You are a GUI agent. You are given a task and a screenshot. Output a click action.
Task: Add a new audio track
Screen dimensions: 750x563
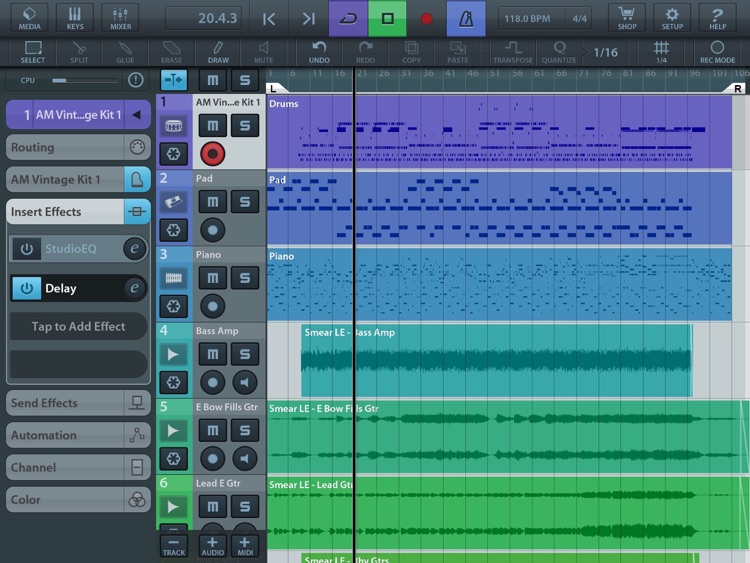(x=213, y=546)
